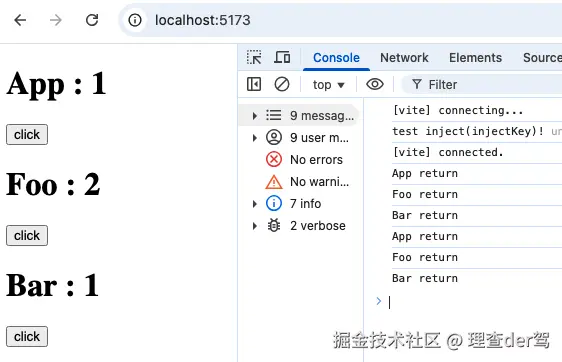Hide the console sidebar panel icon
This screenshot has width=562, height=362.
tap(254, 85)
